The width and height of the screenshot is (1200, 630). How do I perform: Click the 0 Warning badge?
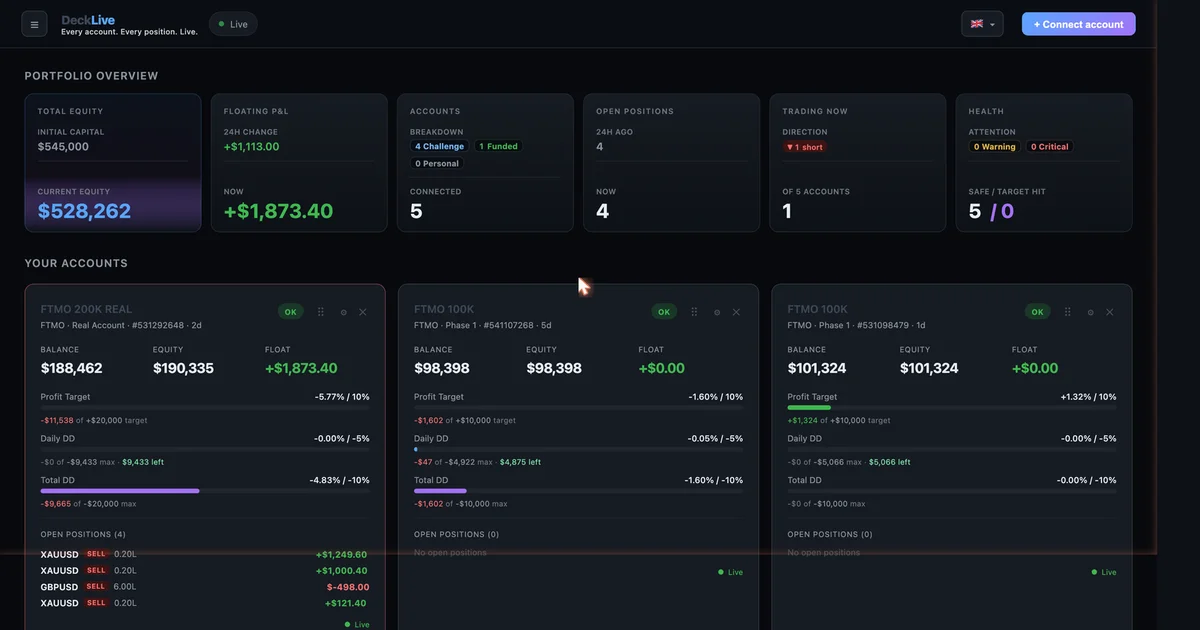(994, 147)
